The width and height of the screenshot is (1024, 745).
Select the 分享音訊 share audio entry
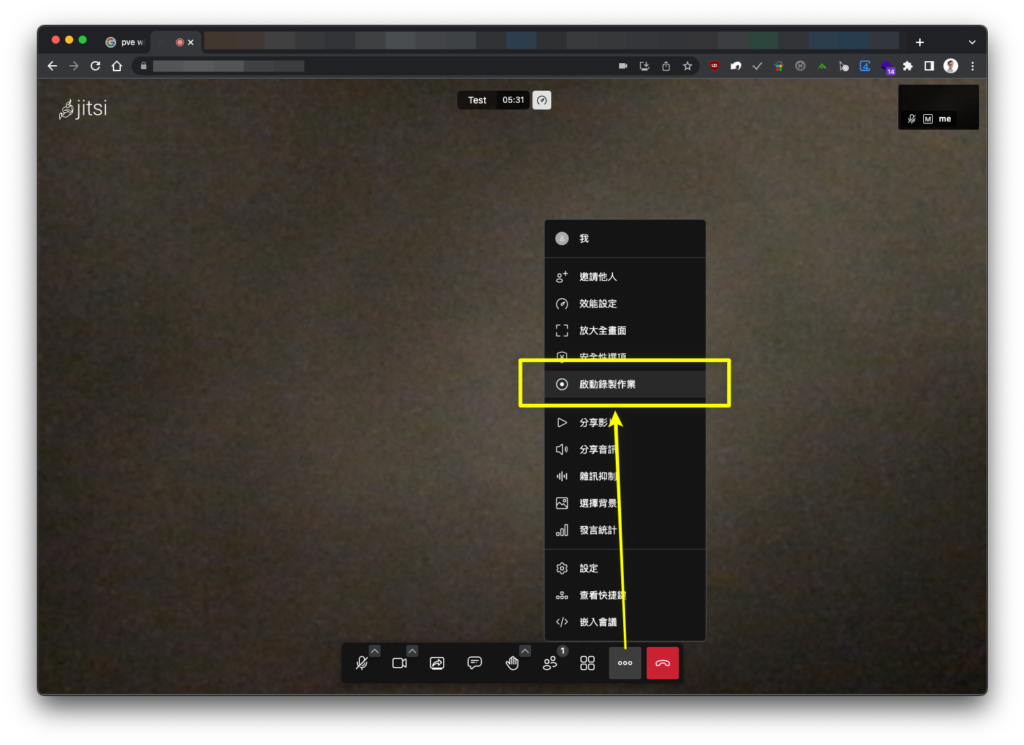[625, 449]
